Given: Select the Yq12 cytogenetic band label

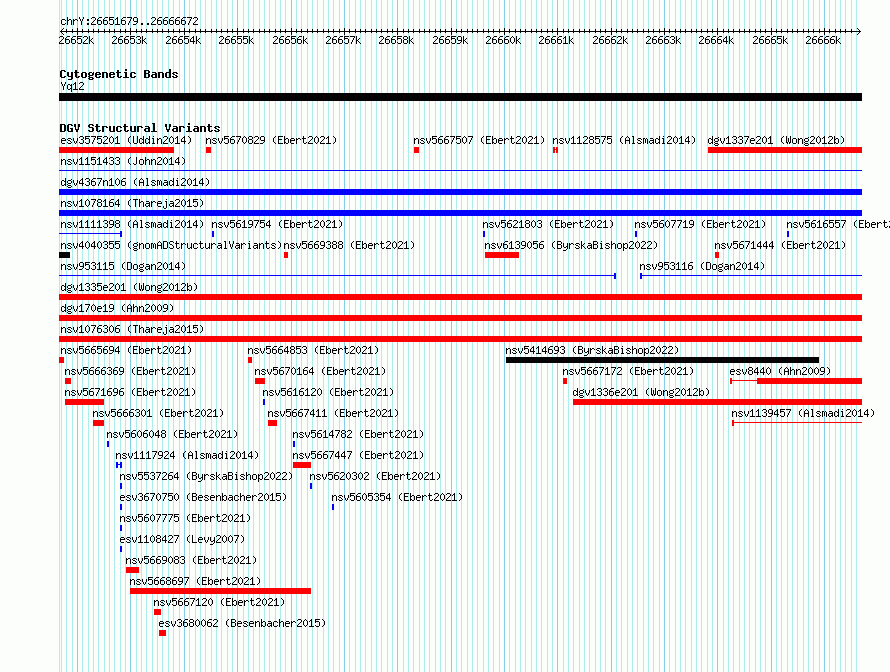Looking at the screenshot, I should tap(72, 86).
